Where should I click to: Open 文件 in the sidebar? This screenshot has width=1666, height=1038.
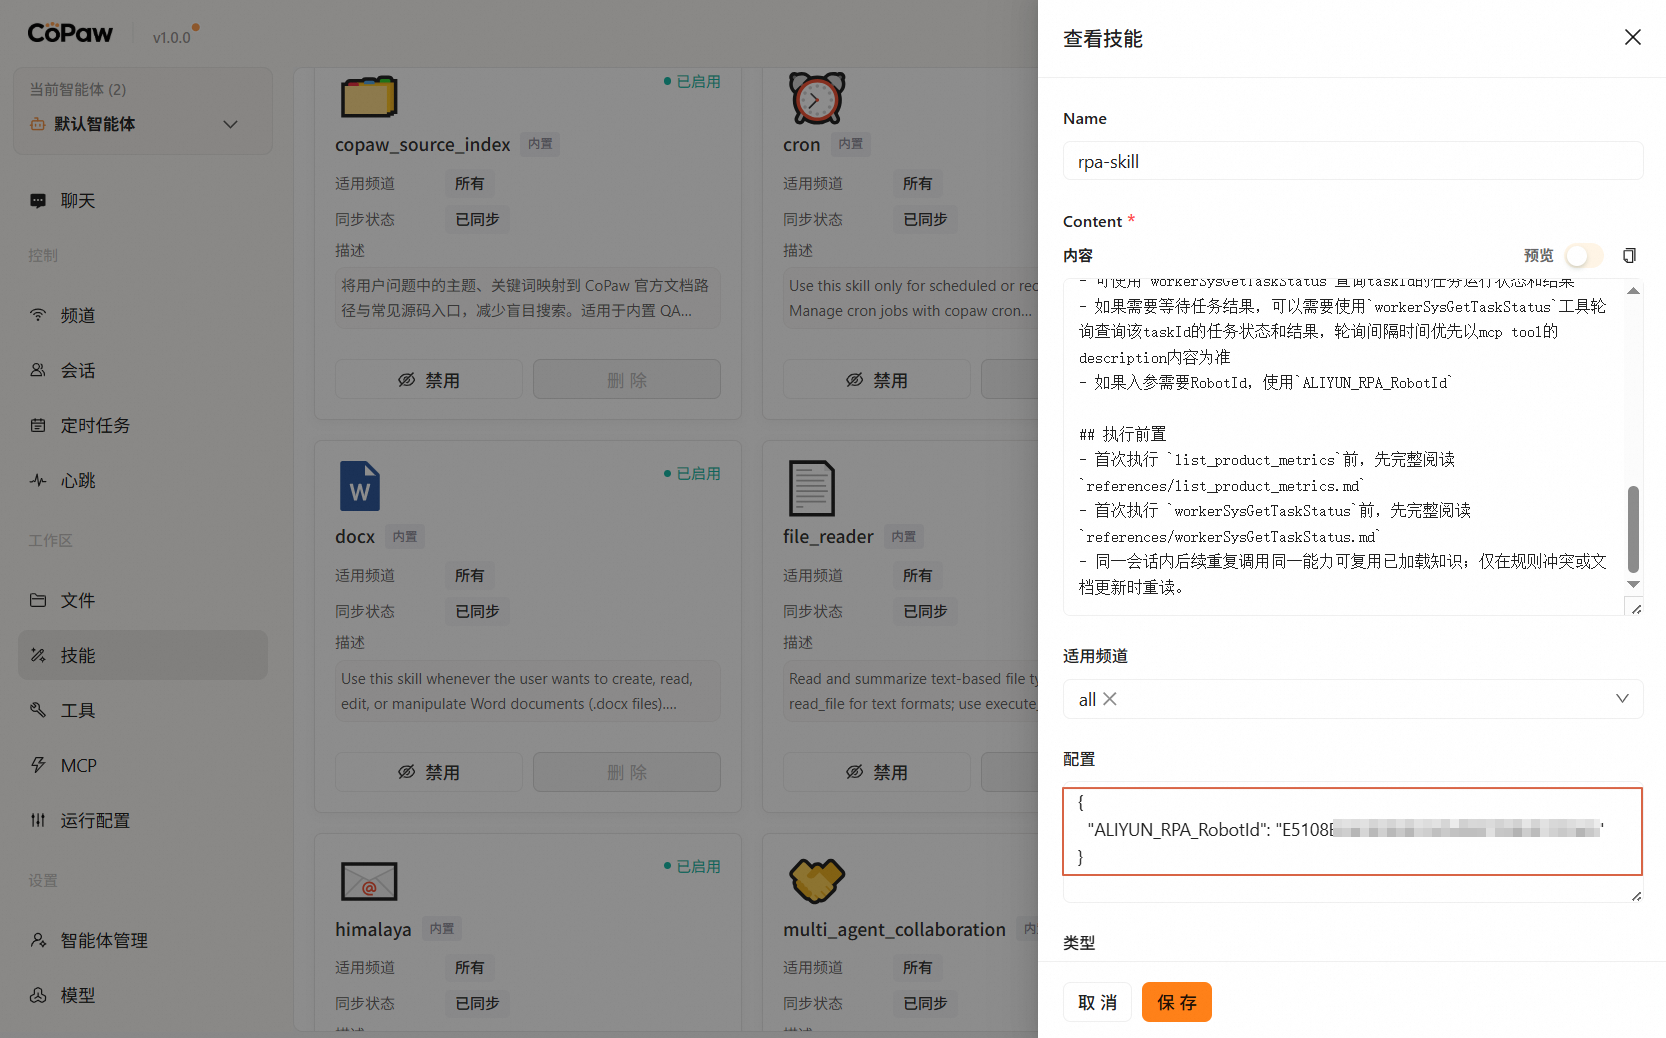pyautogui.click(x=143, y=600)
